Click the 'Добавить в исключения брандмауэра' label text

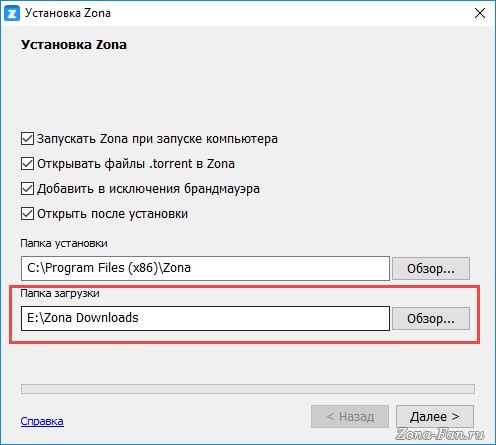(x=148, y=189)
